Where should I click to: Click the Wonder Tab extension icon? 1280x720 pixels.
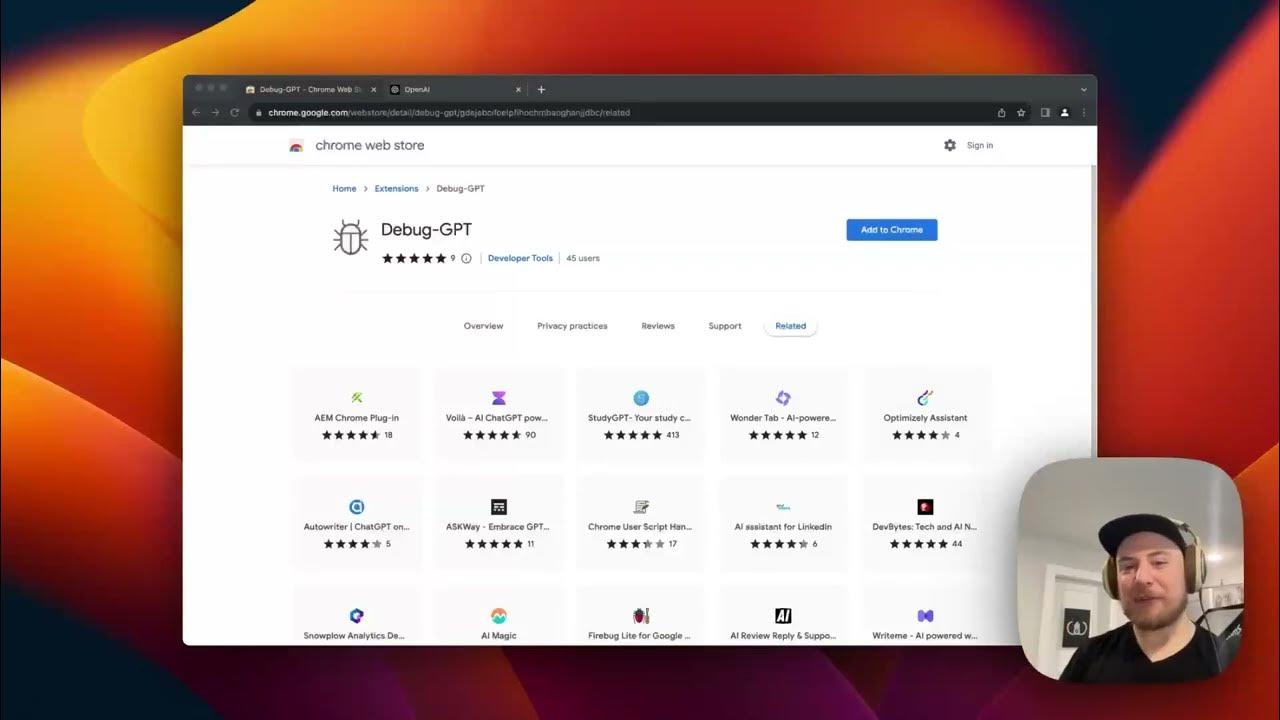click(783, 398)
